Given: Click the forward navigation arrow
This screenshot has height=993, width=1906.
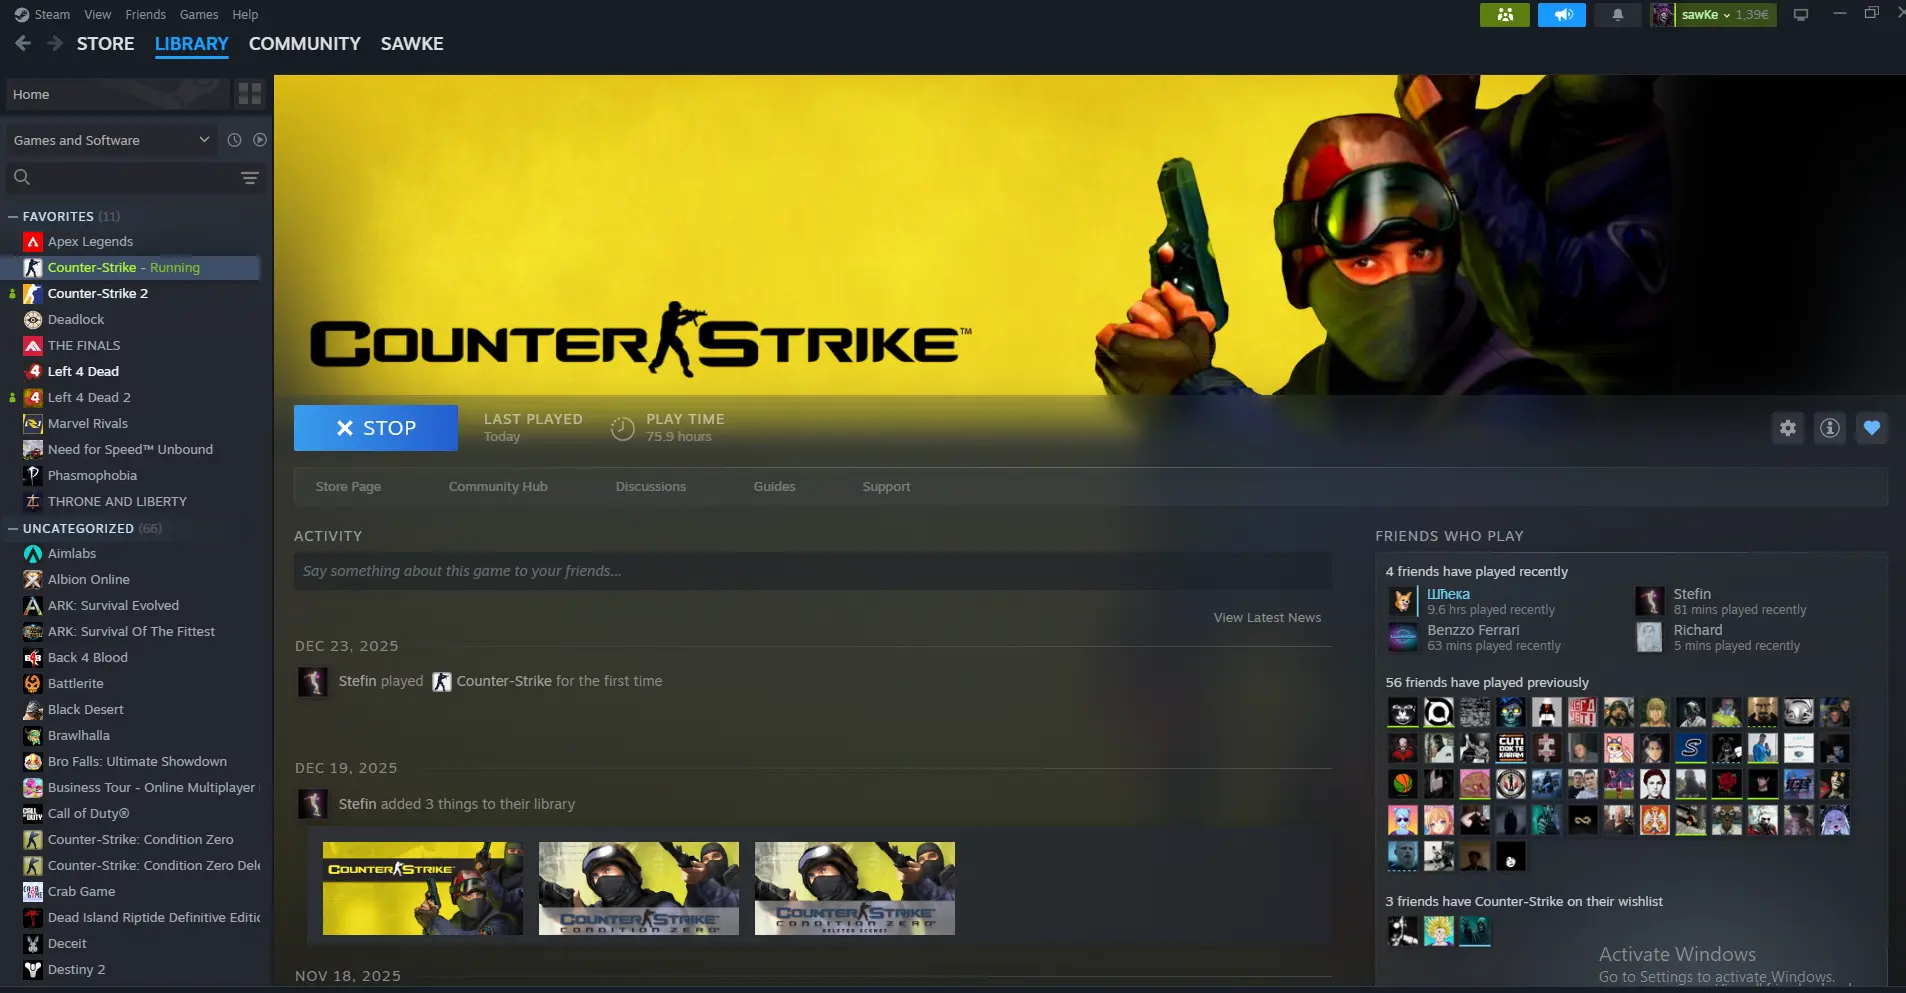Looking at the screenshot, I should (54, 43).
